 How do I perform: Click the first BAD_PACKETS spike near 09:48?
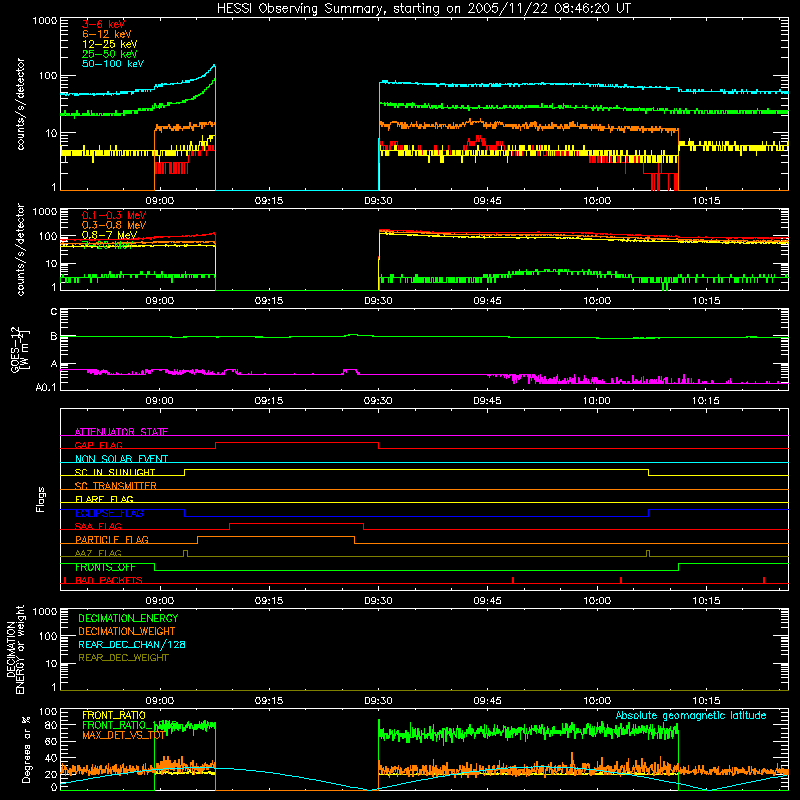[513, 580]
